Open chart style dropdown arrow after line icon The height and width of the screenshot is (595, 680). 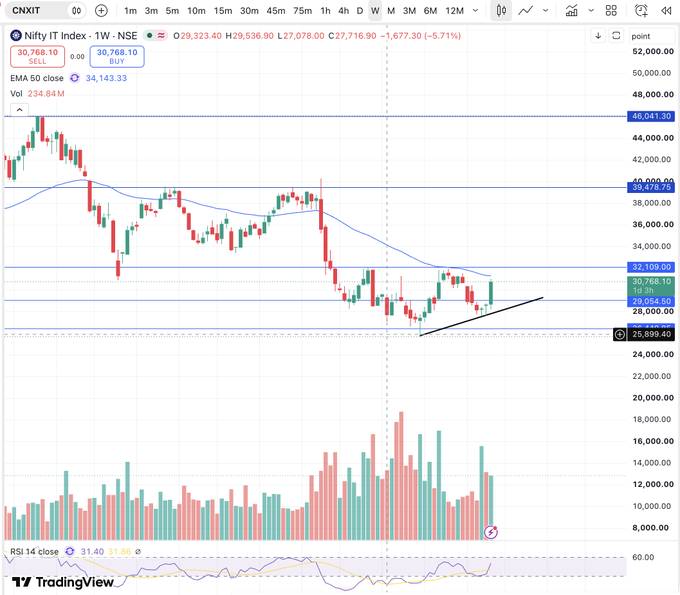(x=546, y=10)
